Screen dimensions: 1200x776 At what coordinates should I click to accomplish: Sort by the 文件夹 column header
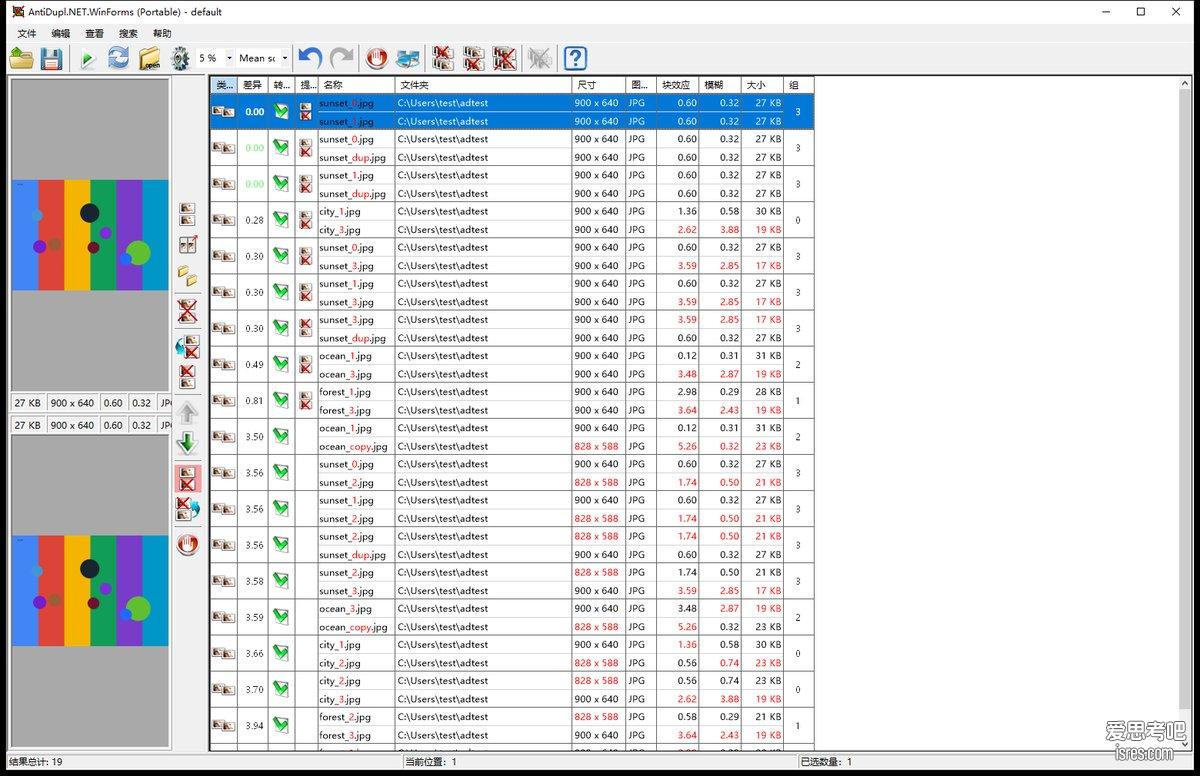[x=483, y=85]
